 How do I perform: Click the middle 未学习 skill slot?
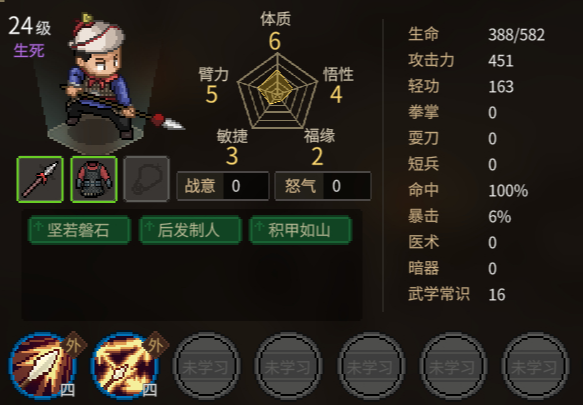(x=371, y=367)
